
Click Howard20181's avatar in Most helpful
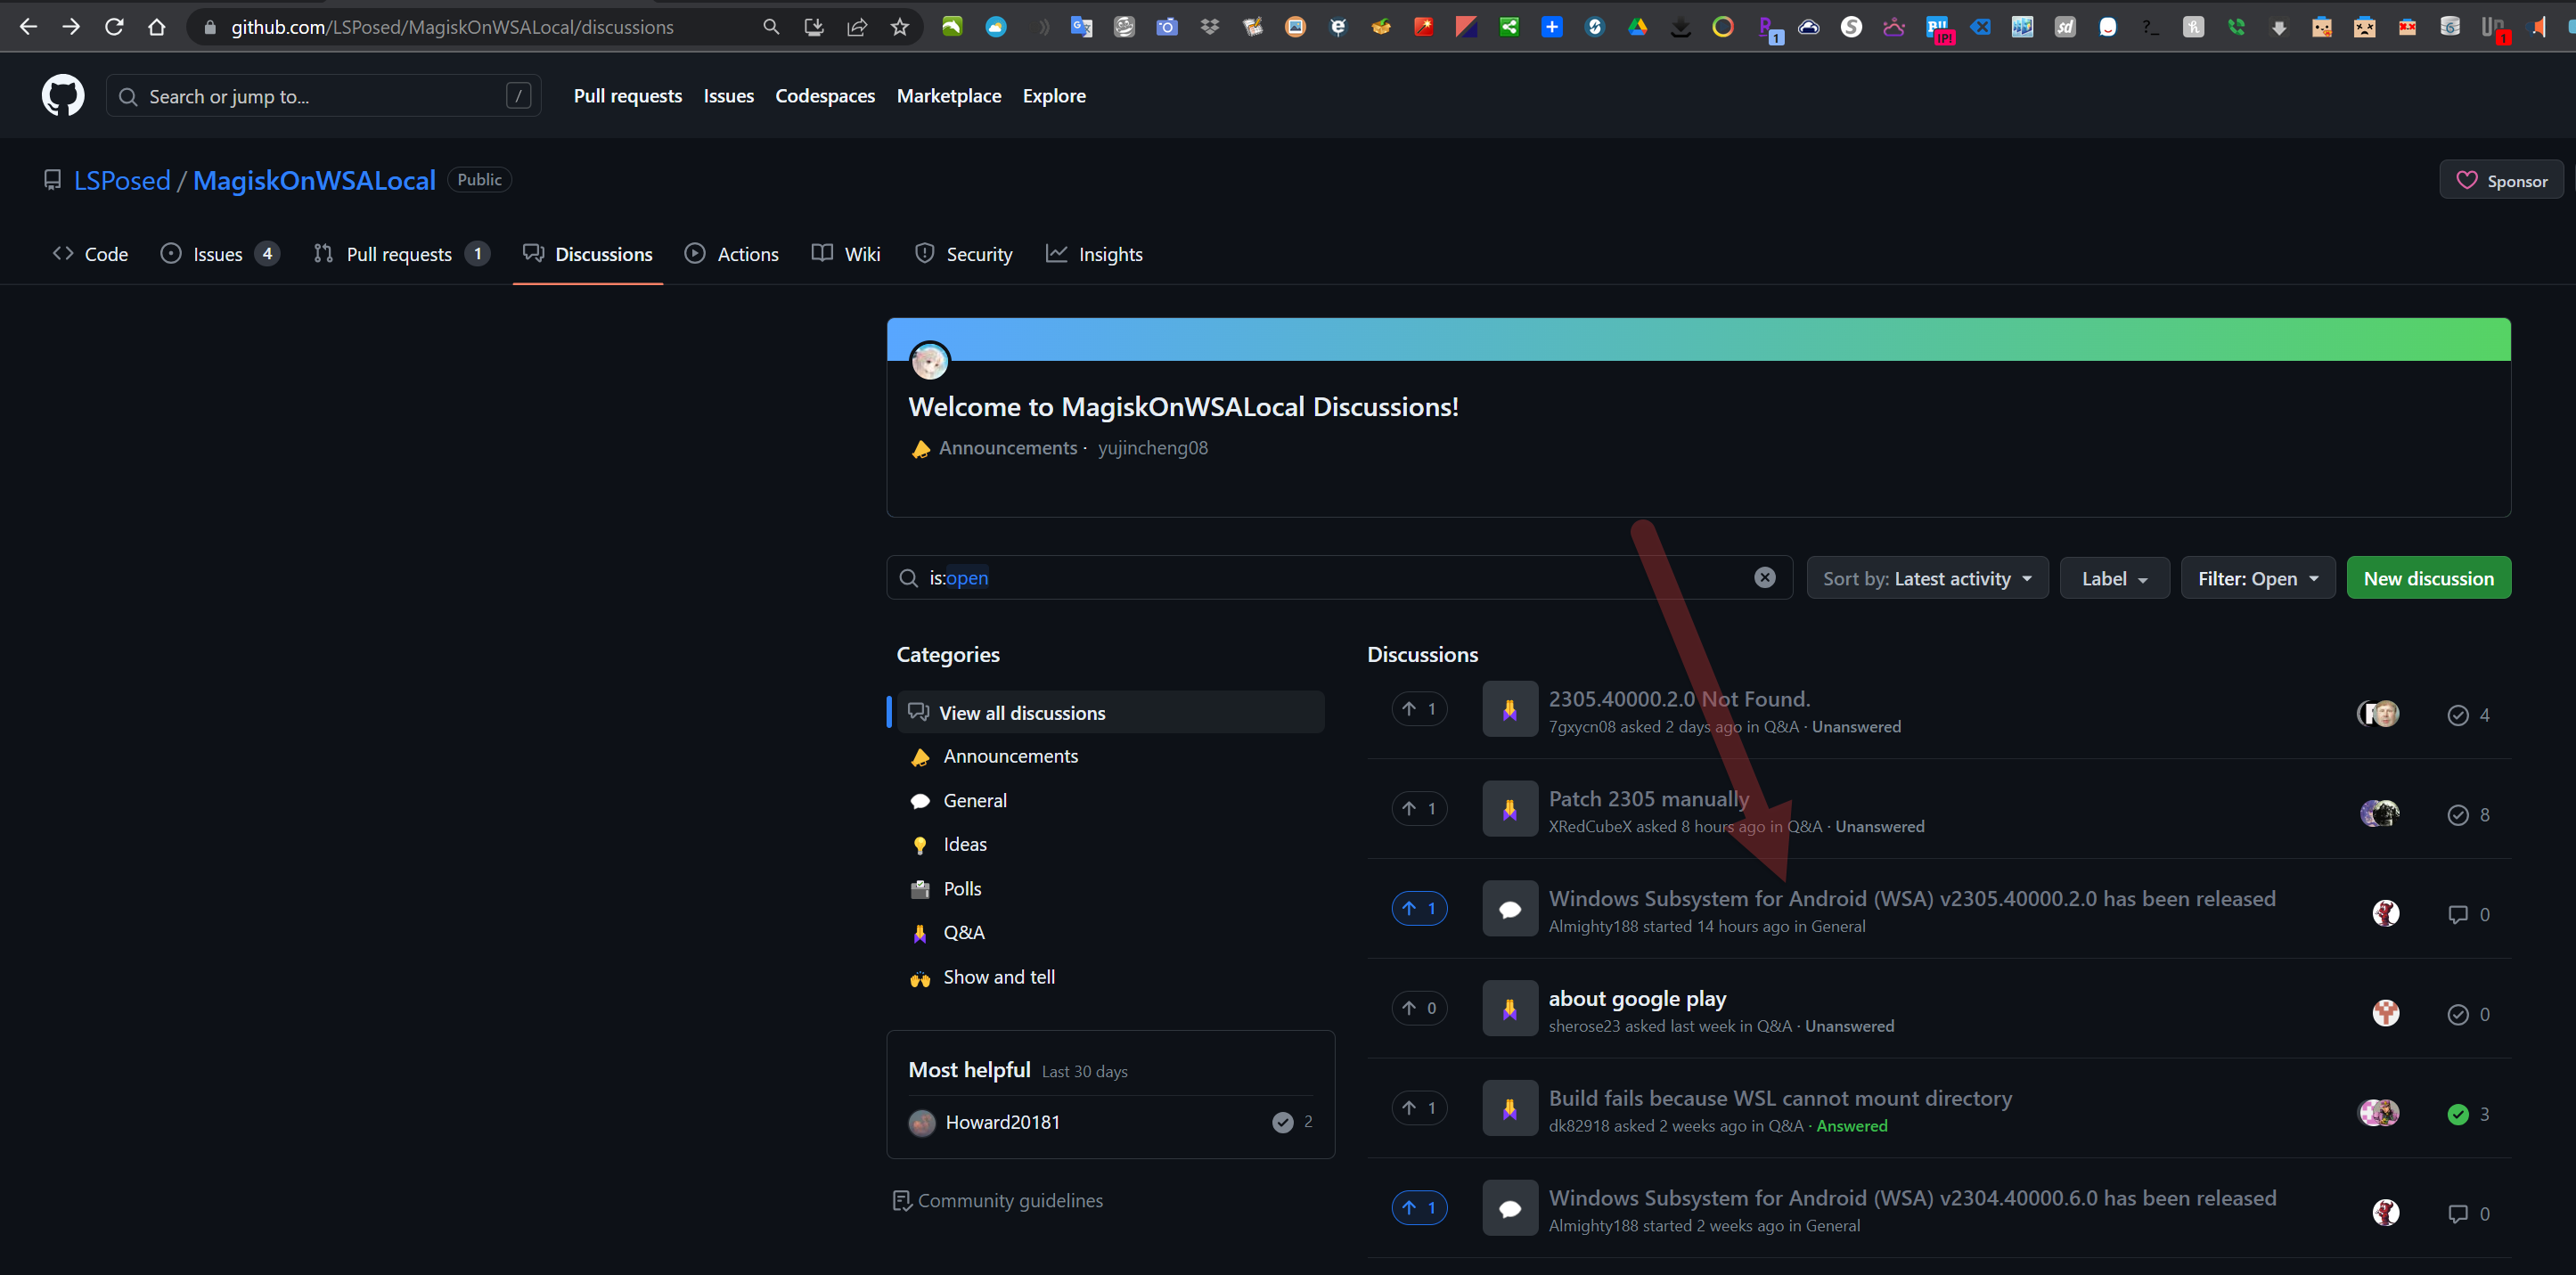click(922, 1123)
